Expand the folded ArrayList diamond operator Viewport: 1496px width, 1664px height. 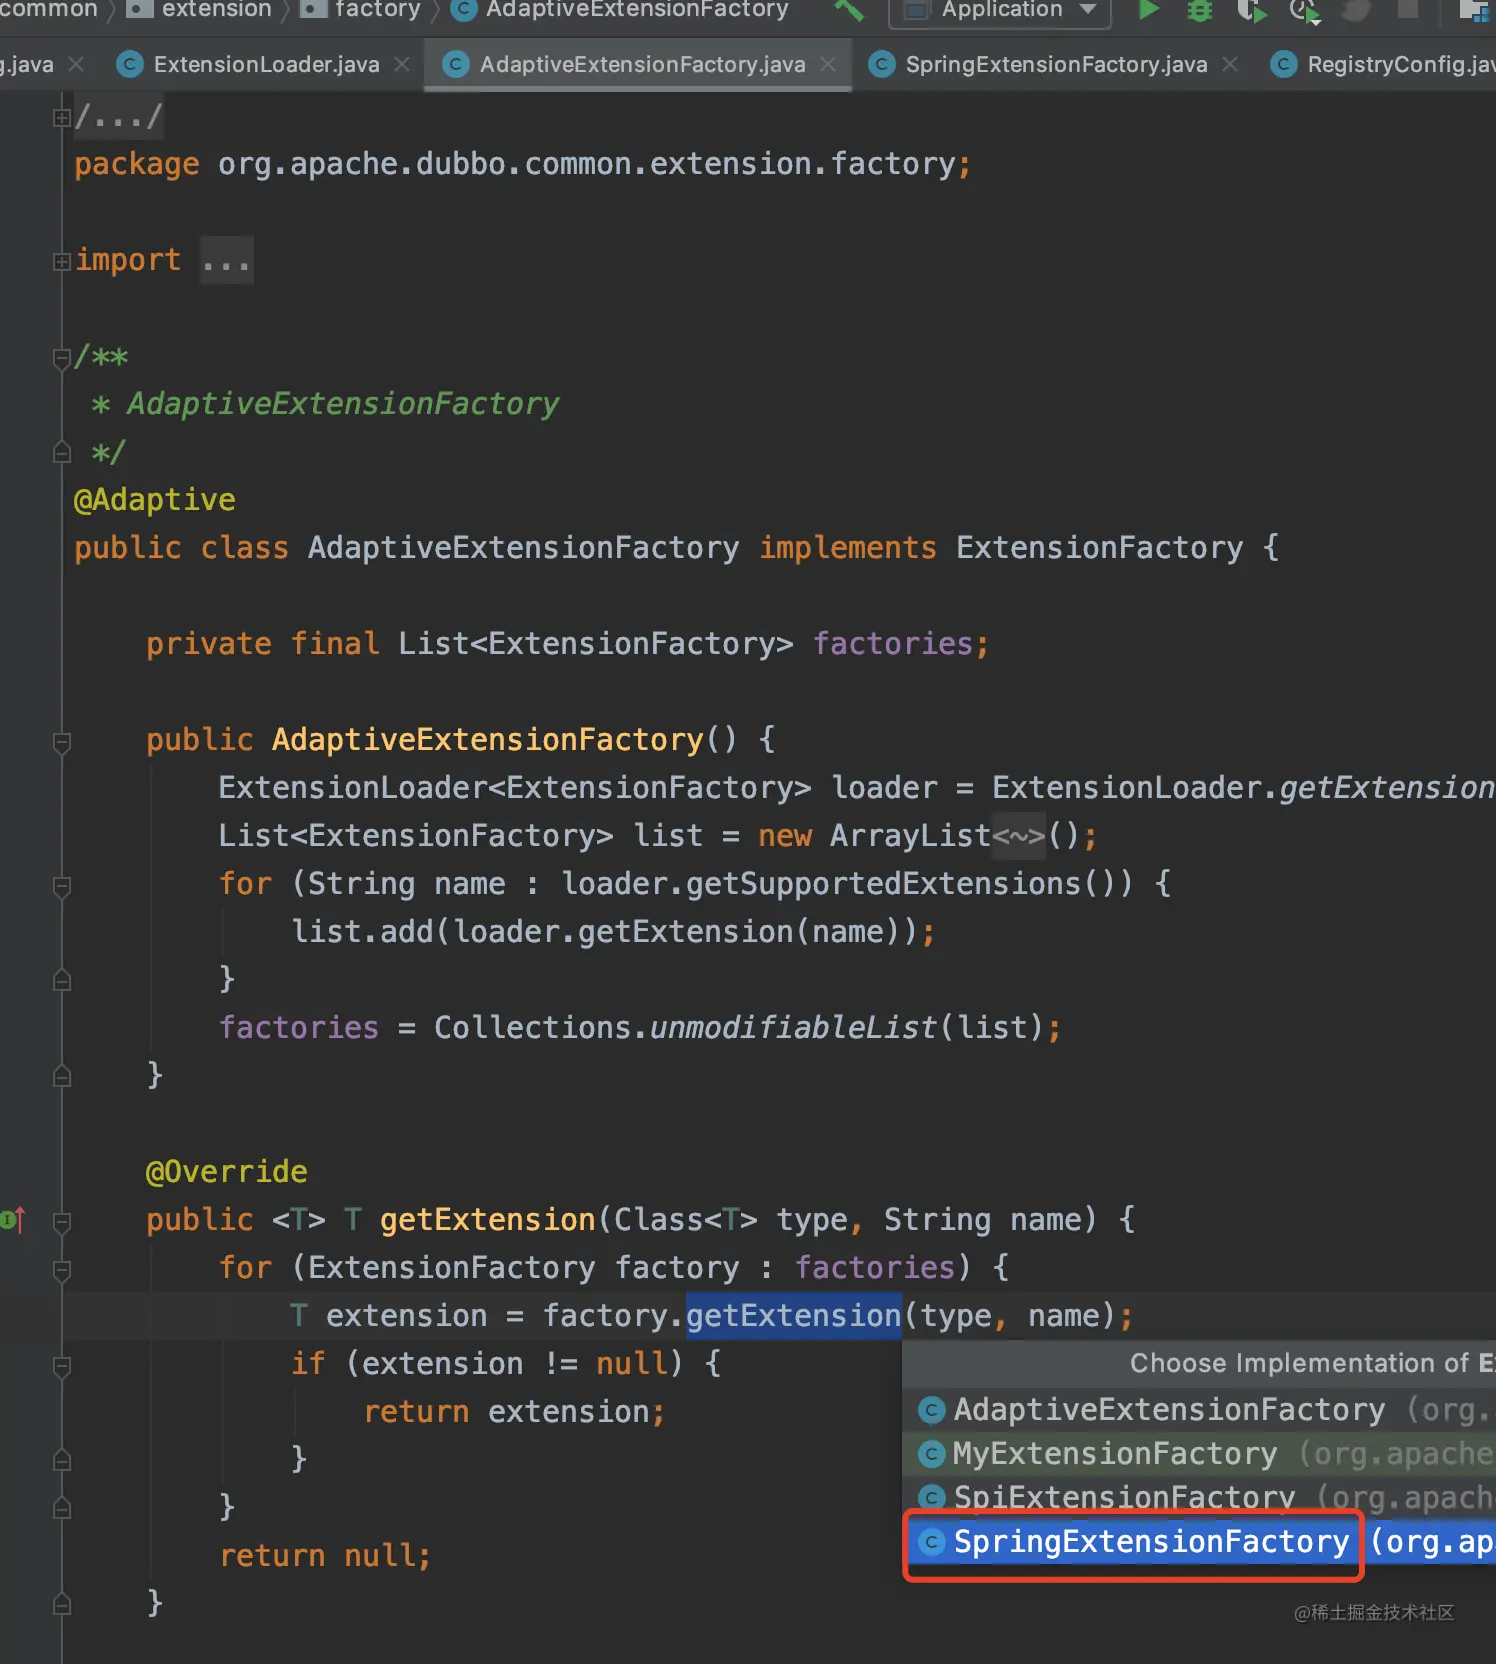[x=1019, y=836]
